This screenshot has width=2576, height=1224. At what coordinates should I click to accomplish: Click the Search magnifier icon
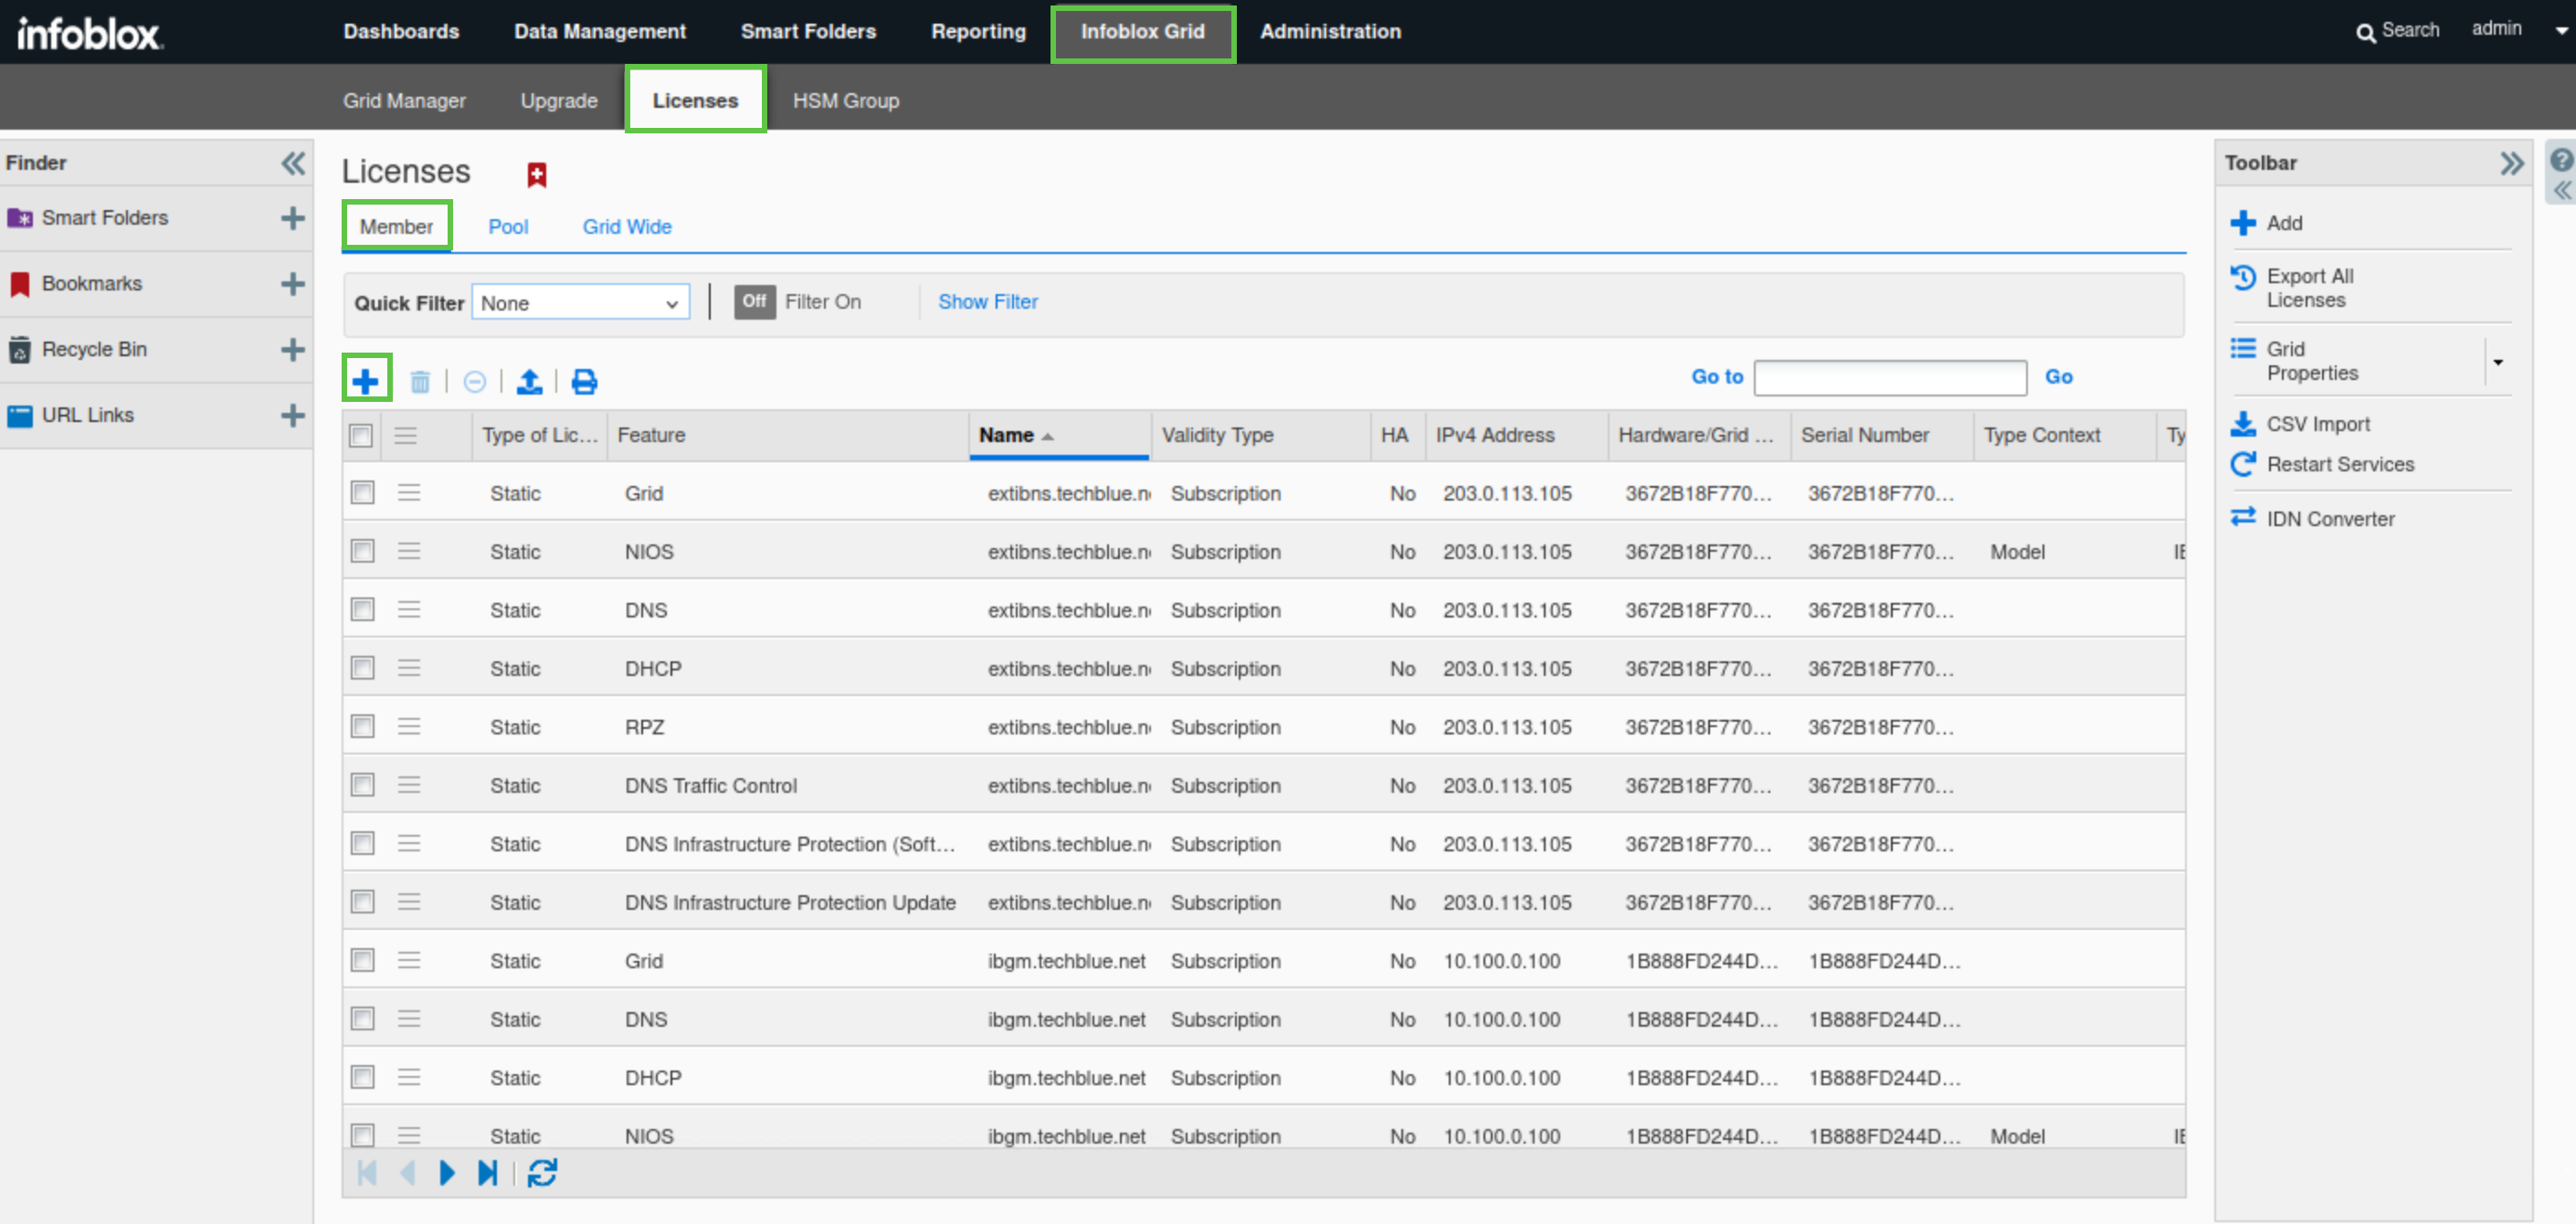pos(2365,32)
